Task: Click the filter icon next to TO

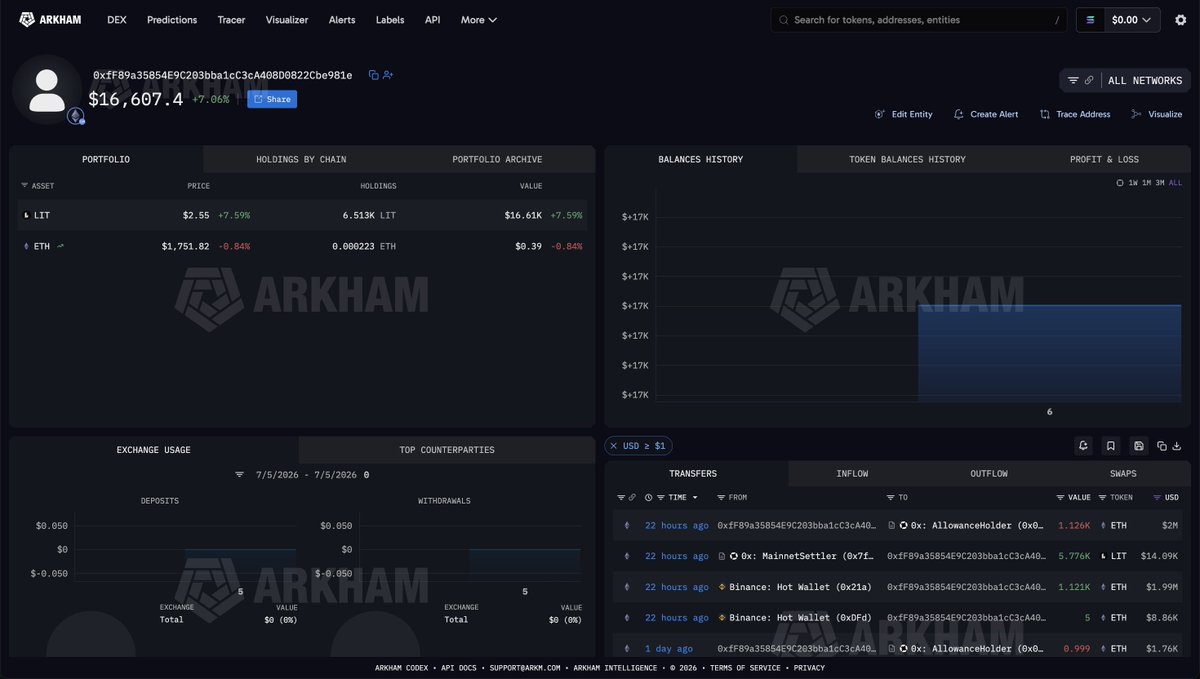Action: coord(891,497)
